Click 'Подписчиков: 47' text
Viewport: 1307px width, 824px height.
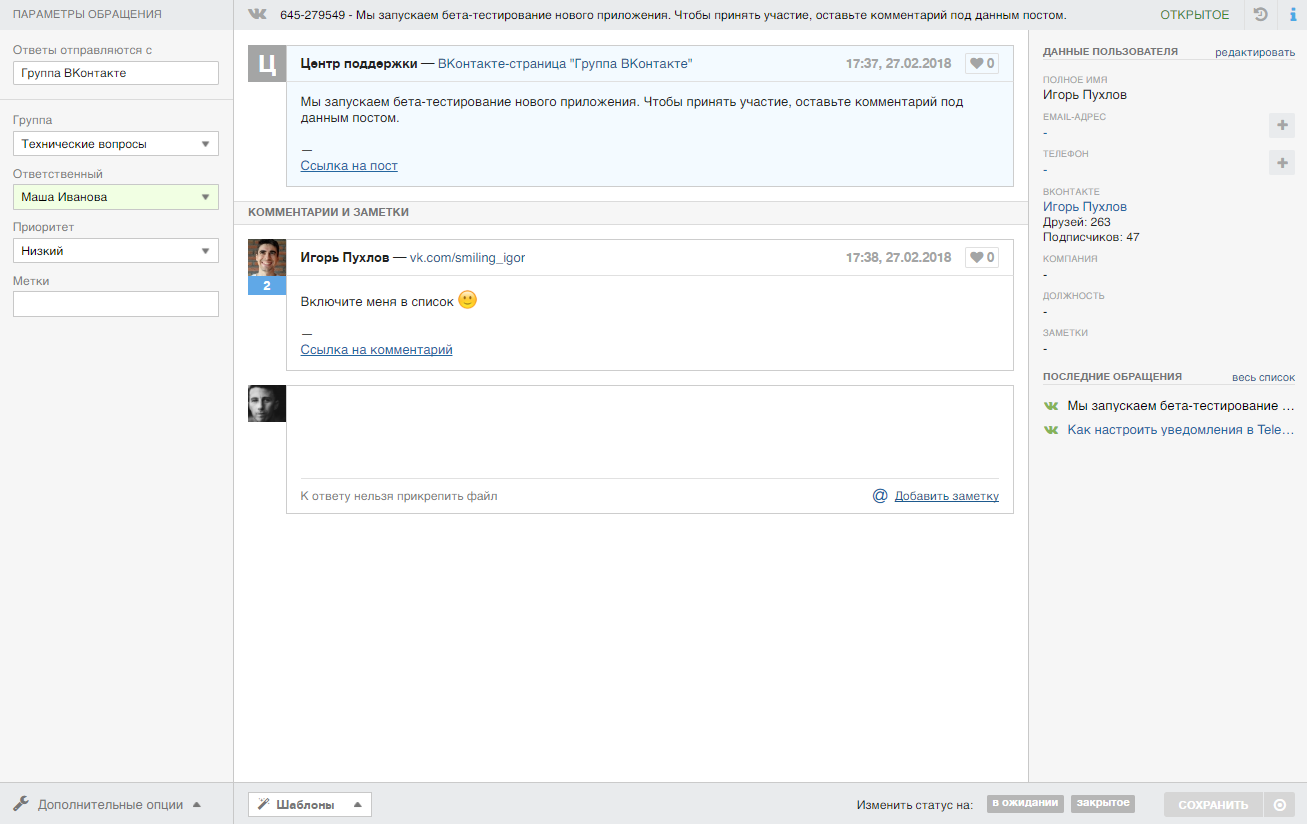pyautogui.click(x=1091, y=238)
